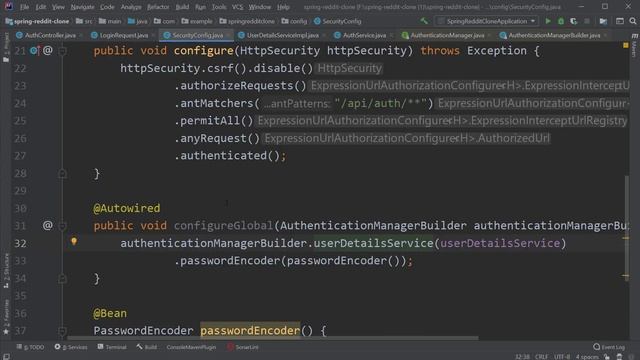
Task: Collapse passwordEncoder method fold marker line 37
Action: point(62,331)
